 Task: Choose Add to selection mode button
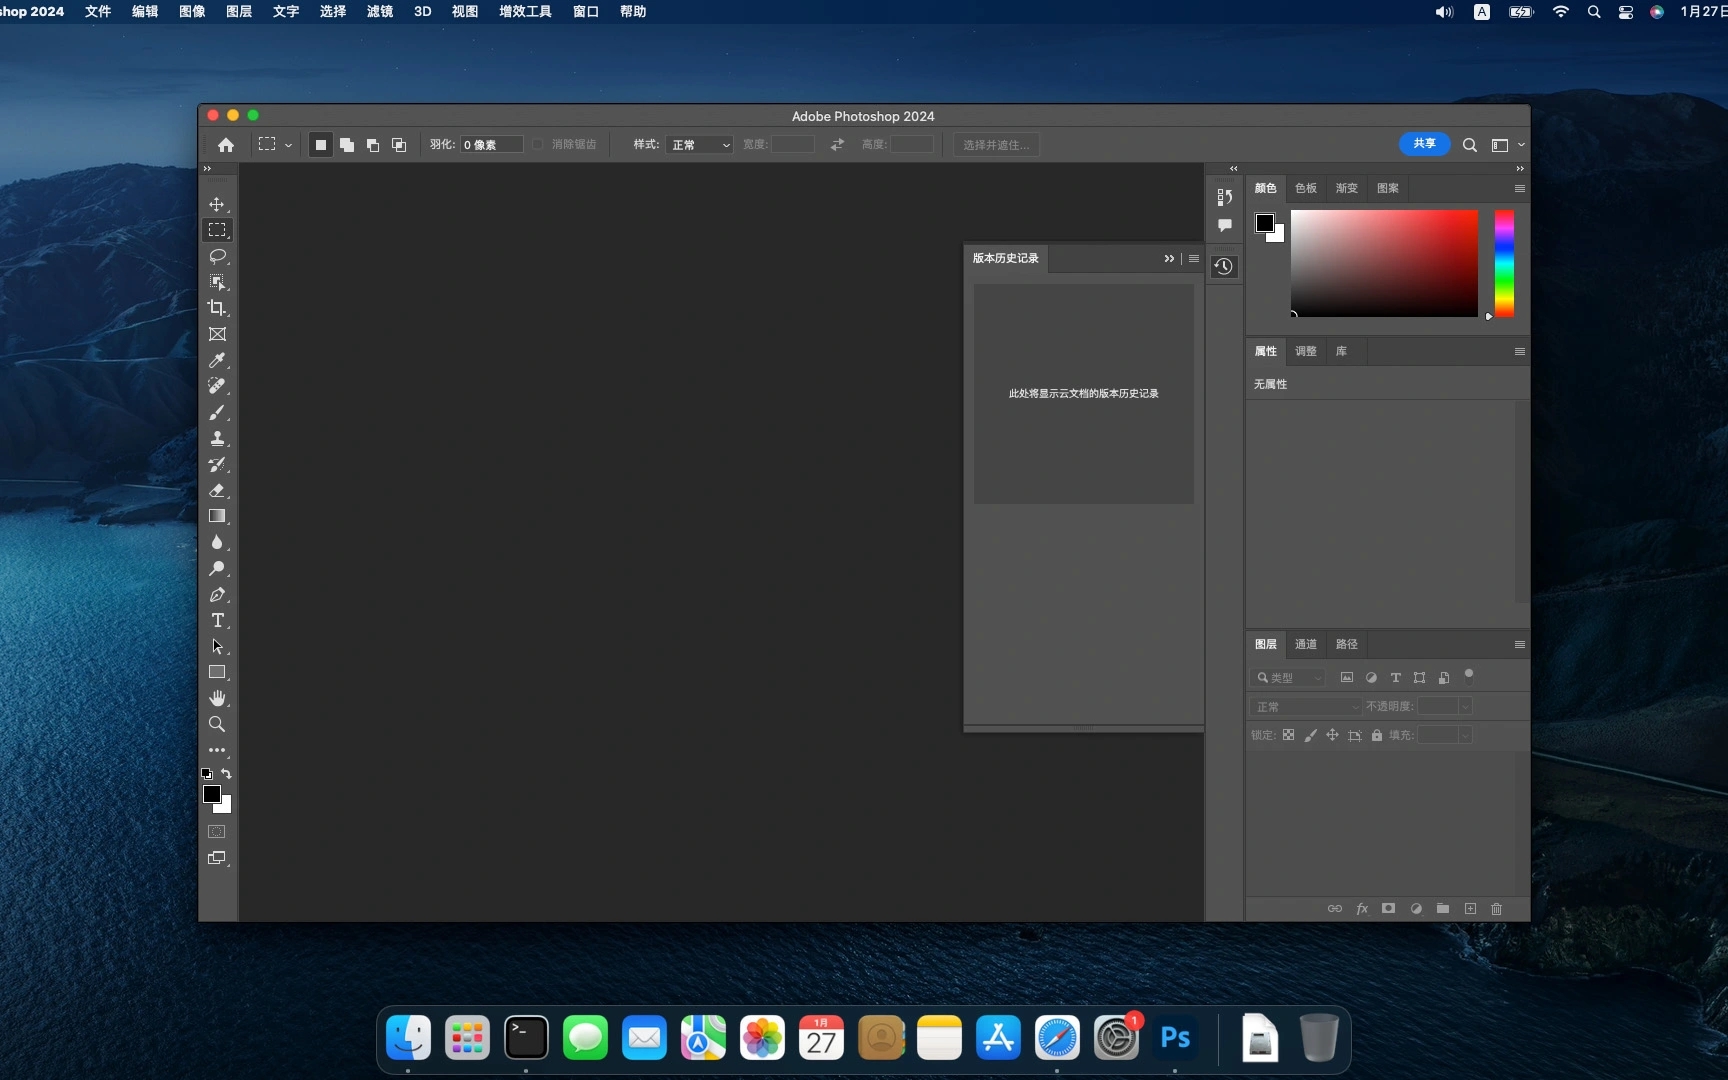coord(346,145)
